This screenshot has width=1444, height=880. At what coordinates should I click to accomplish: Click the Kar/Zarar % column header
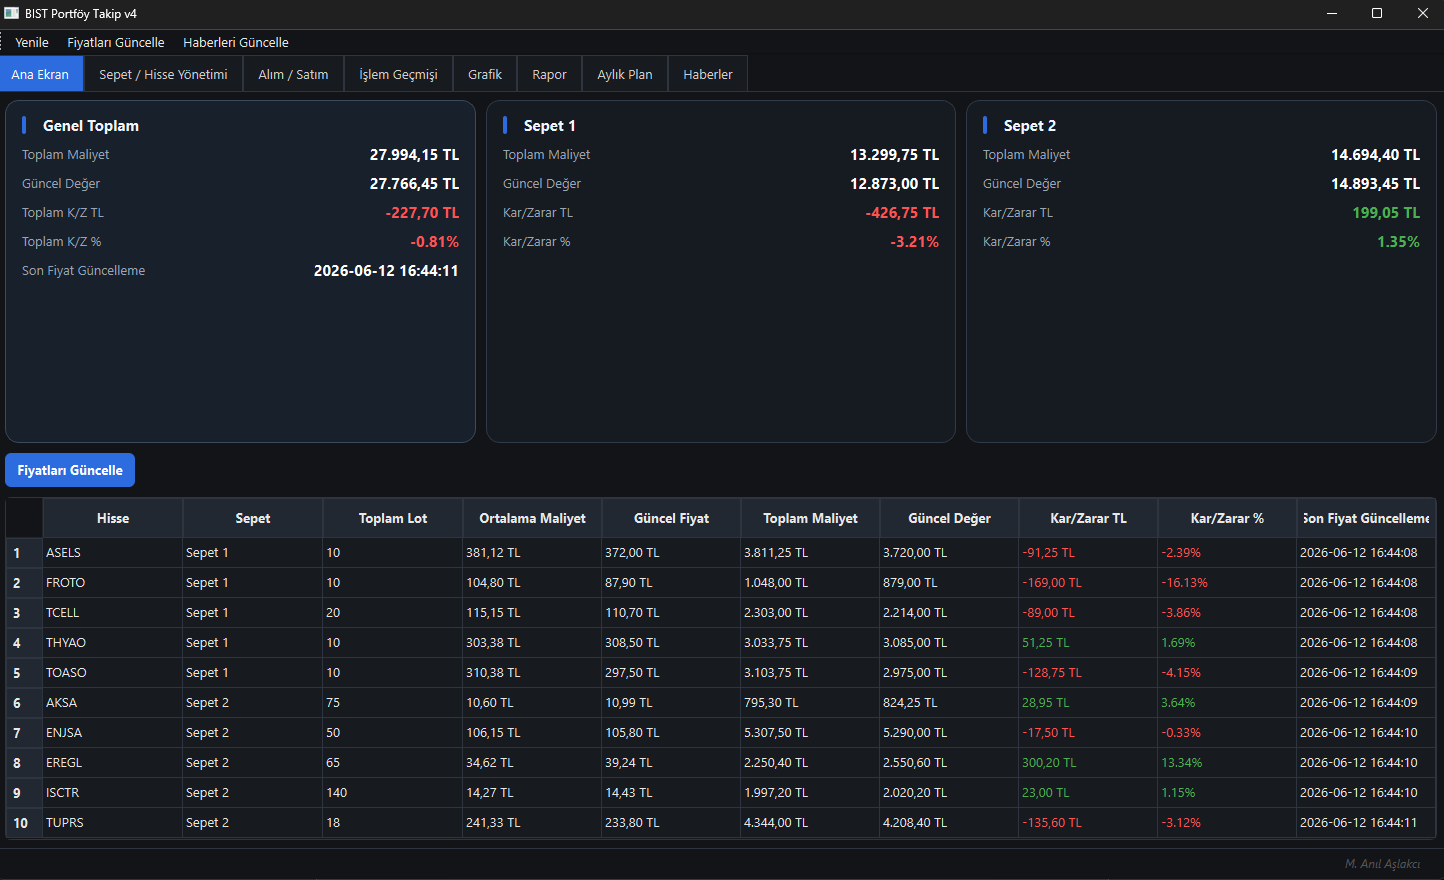[x=1227, y=518]
